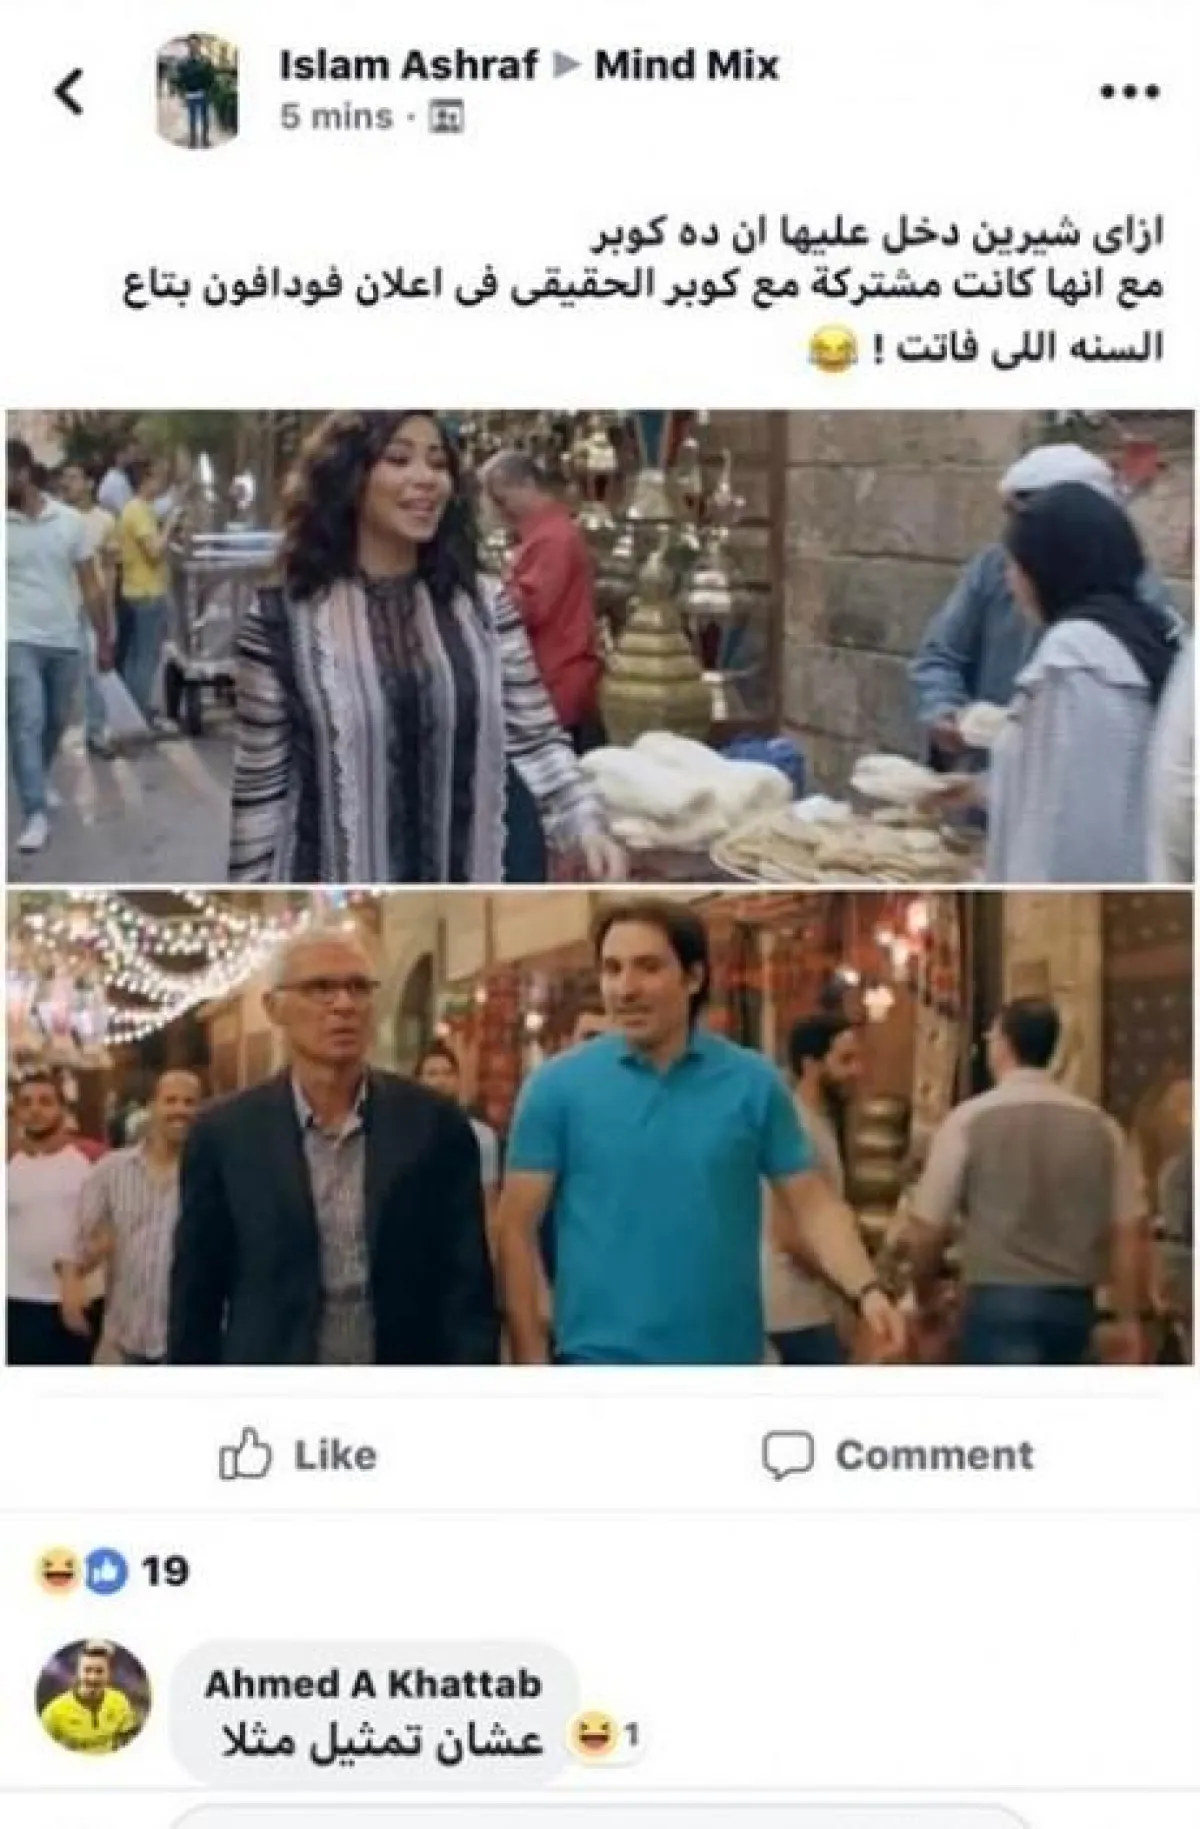Tap the back arrow icon
The width and height of the screenshot is (1200, 1829).
(69, 92)
